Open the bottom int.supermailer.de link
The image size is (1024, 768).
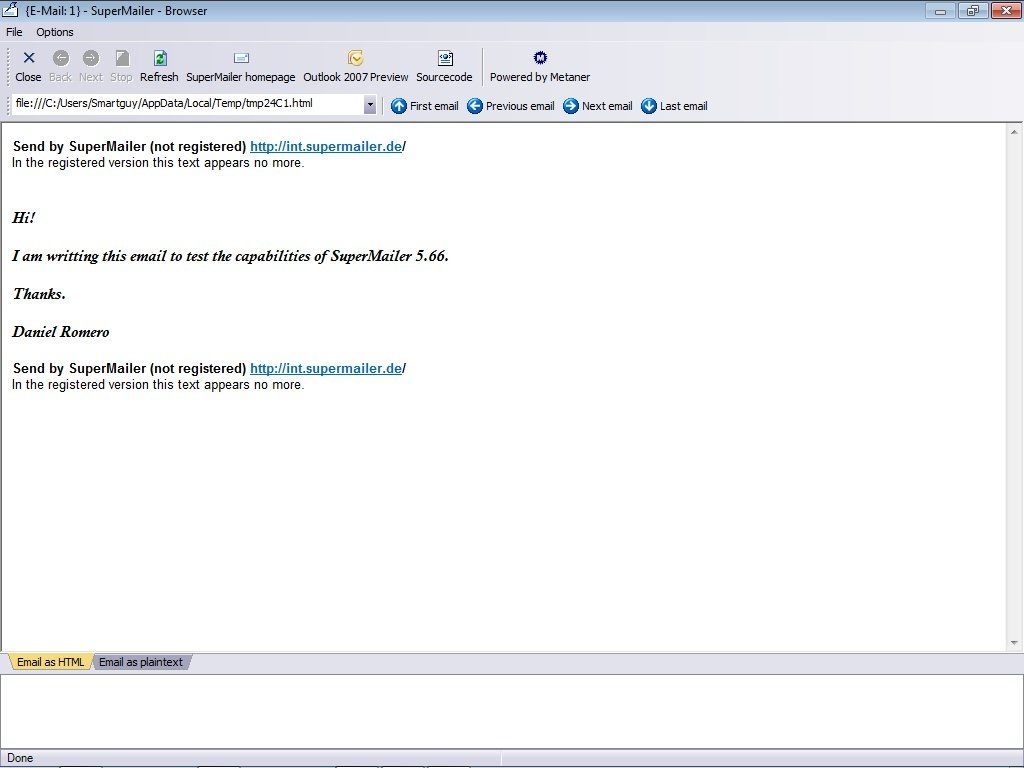coord(326,368)
